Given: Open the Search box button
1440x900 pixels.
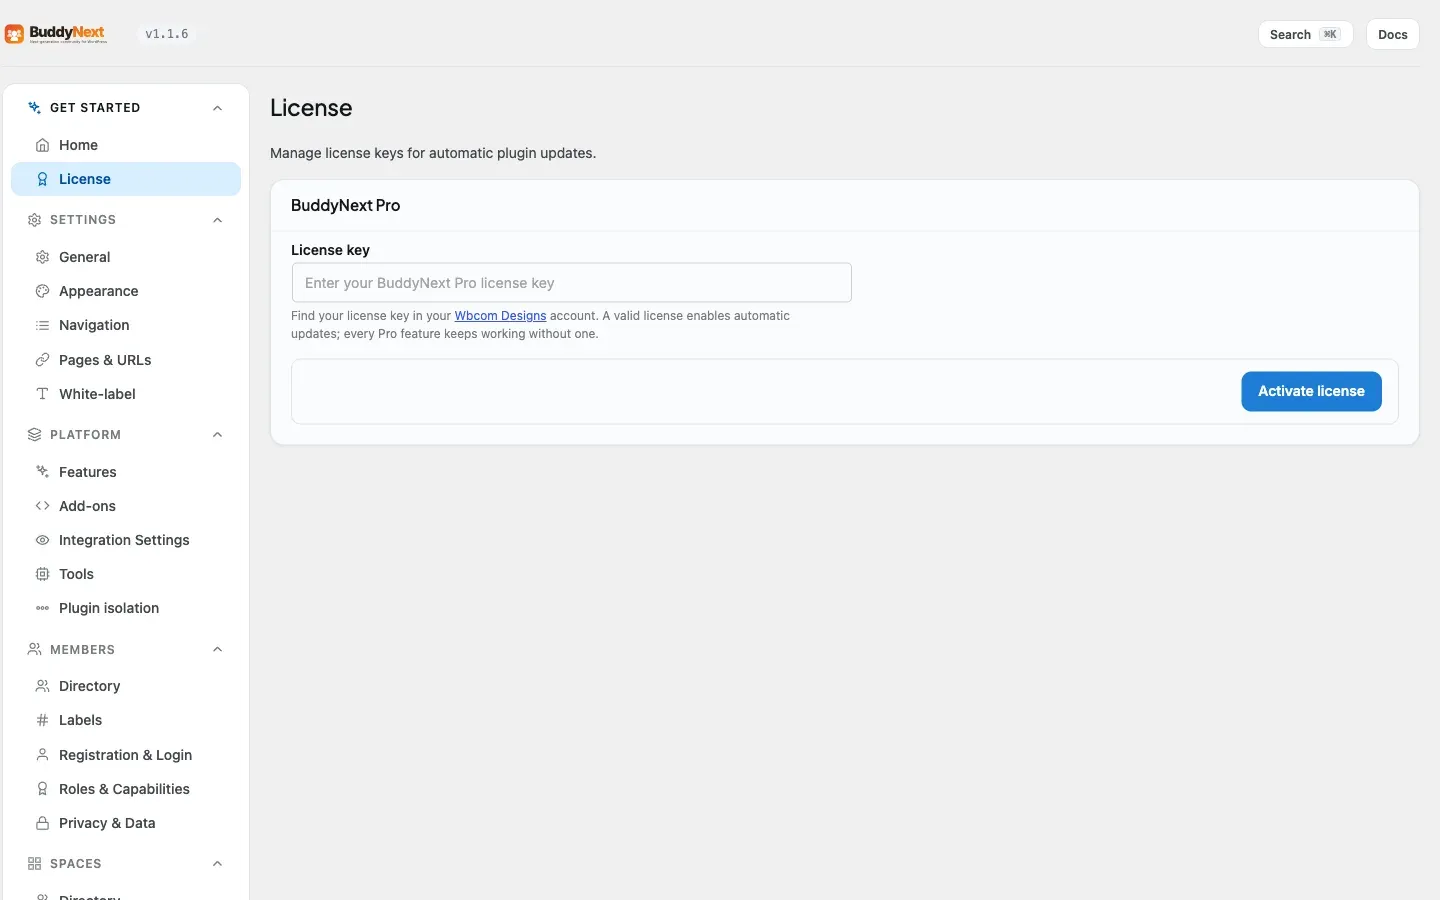Looking at the screenshot, I should 1305,34.
